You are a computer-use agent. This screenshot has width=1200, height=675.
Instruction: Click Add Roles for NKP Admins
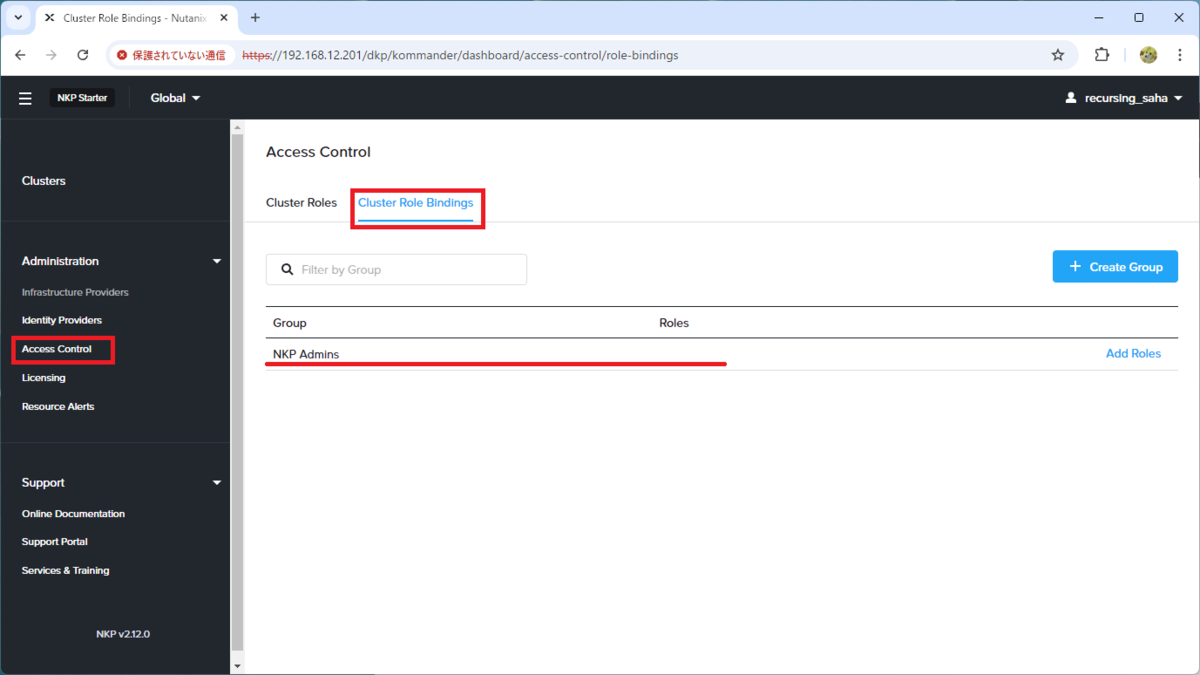click(x=1133, y=354)
